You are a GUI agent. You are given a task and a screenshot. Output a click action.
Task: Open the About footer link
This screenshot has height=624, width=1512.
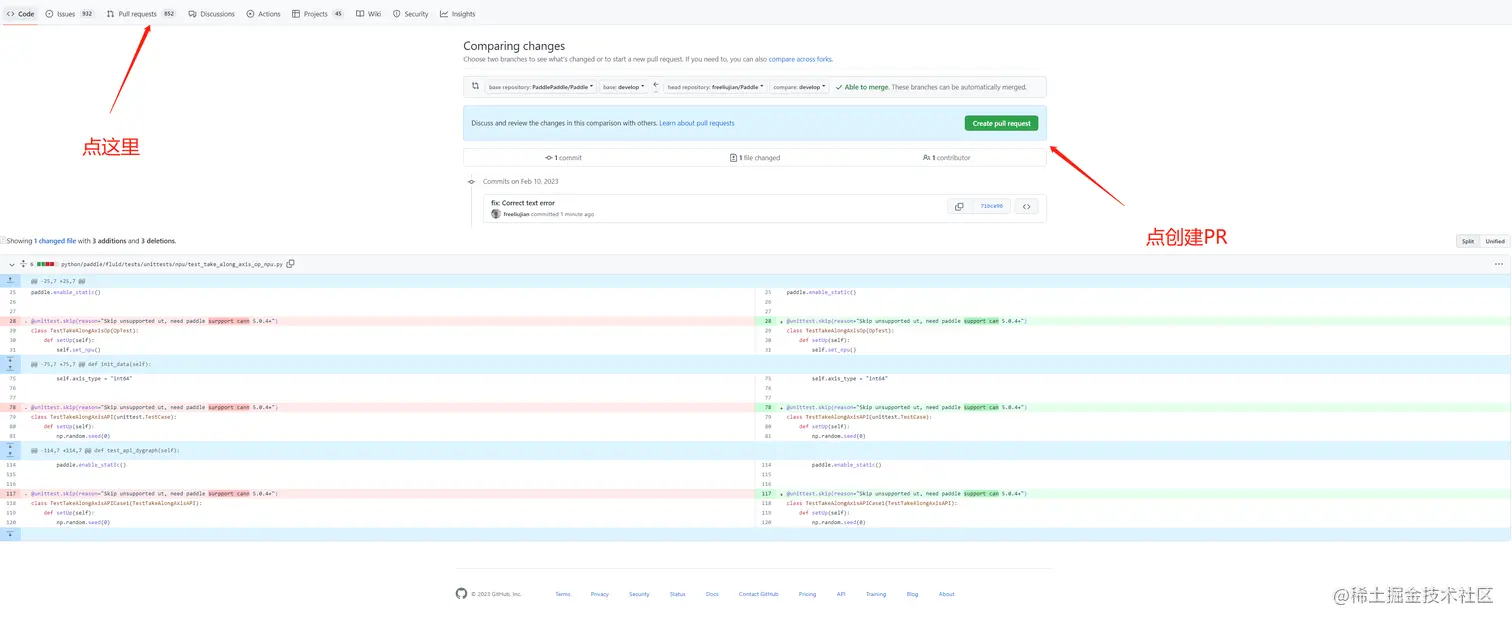coord(946,594)
